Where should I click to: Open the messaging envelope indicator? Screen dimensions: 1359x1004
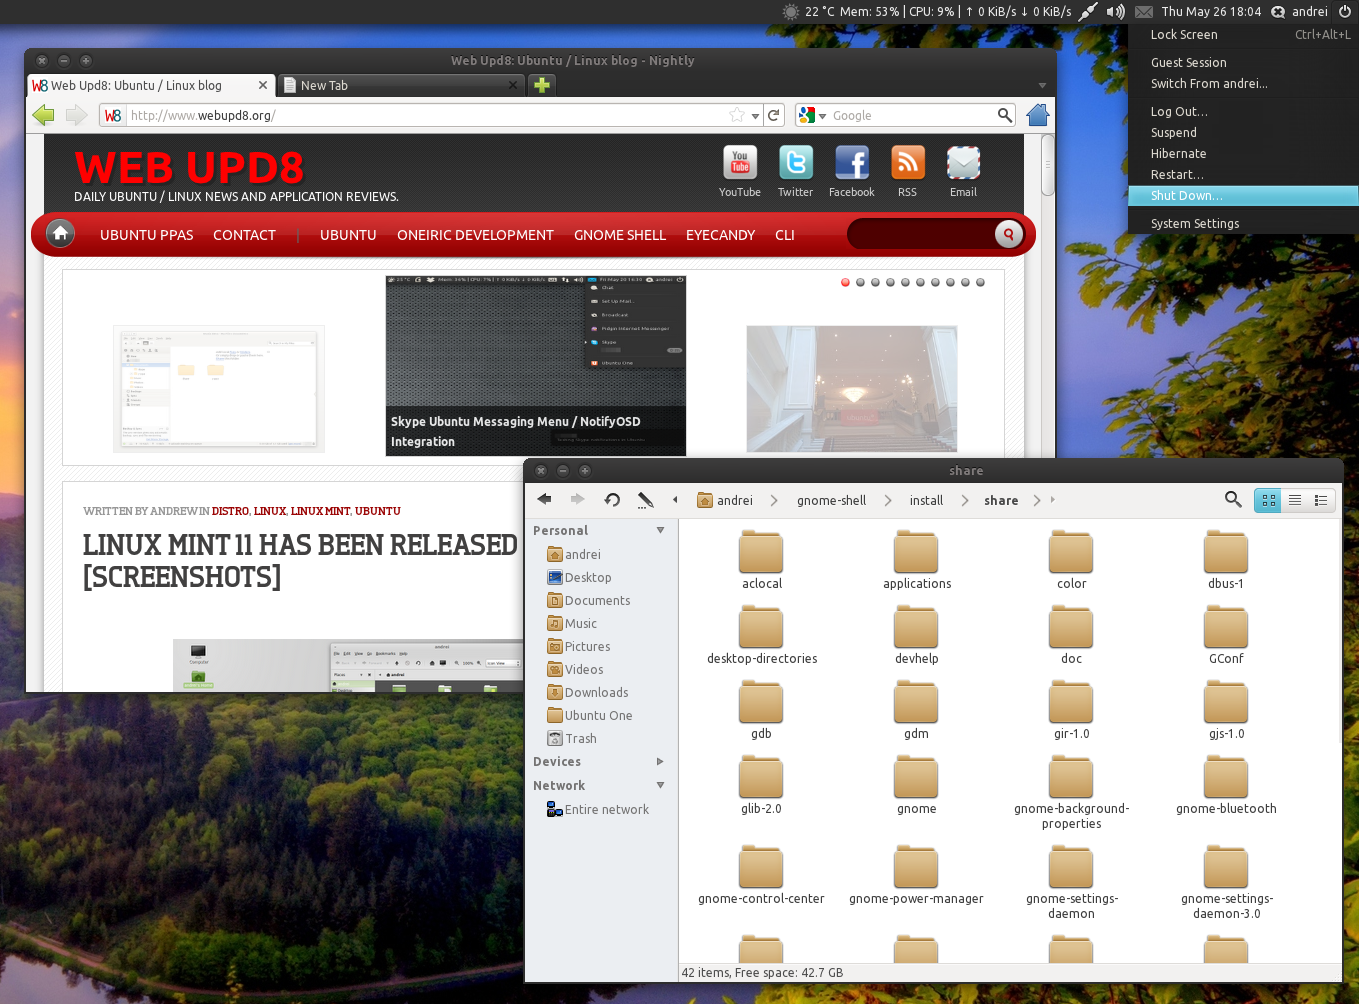click(1144, 12)
